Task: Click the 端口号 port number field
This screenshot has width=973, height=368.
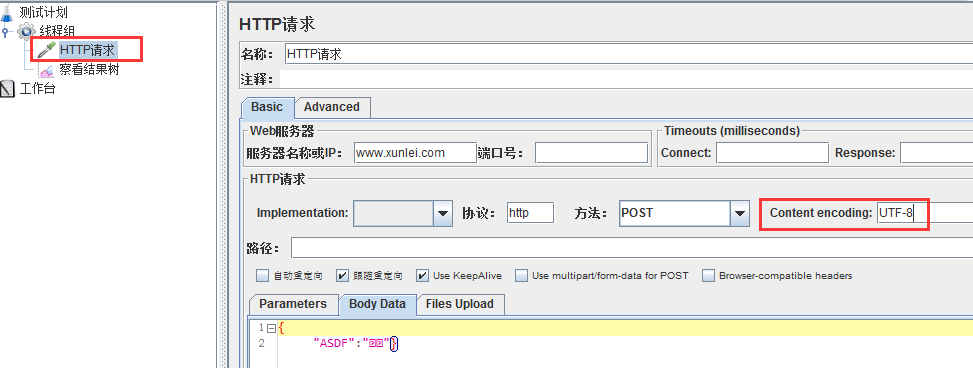Action: click(x=591, y=153)
